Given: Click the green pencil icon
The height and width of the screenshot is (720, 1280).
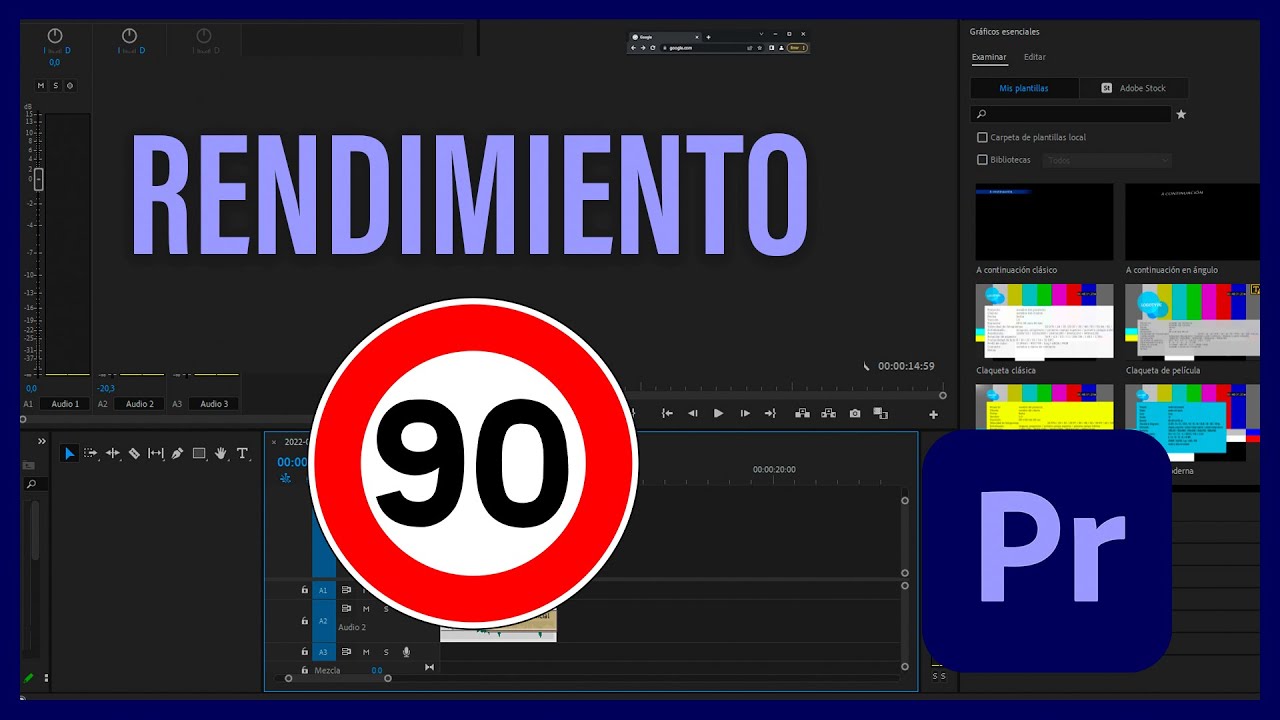Looking at the screenshot, I should coord(28,677).
